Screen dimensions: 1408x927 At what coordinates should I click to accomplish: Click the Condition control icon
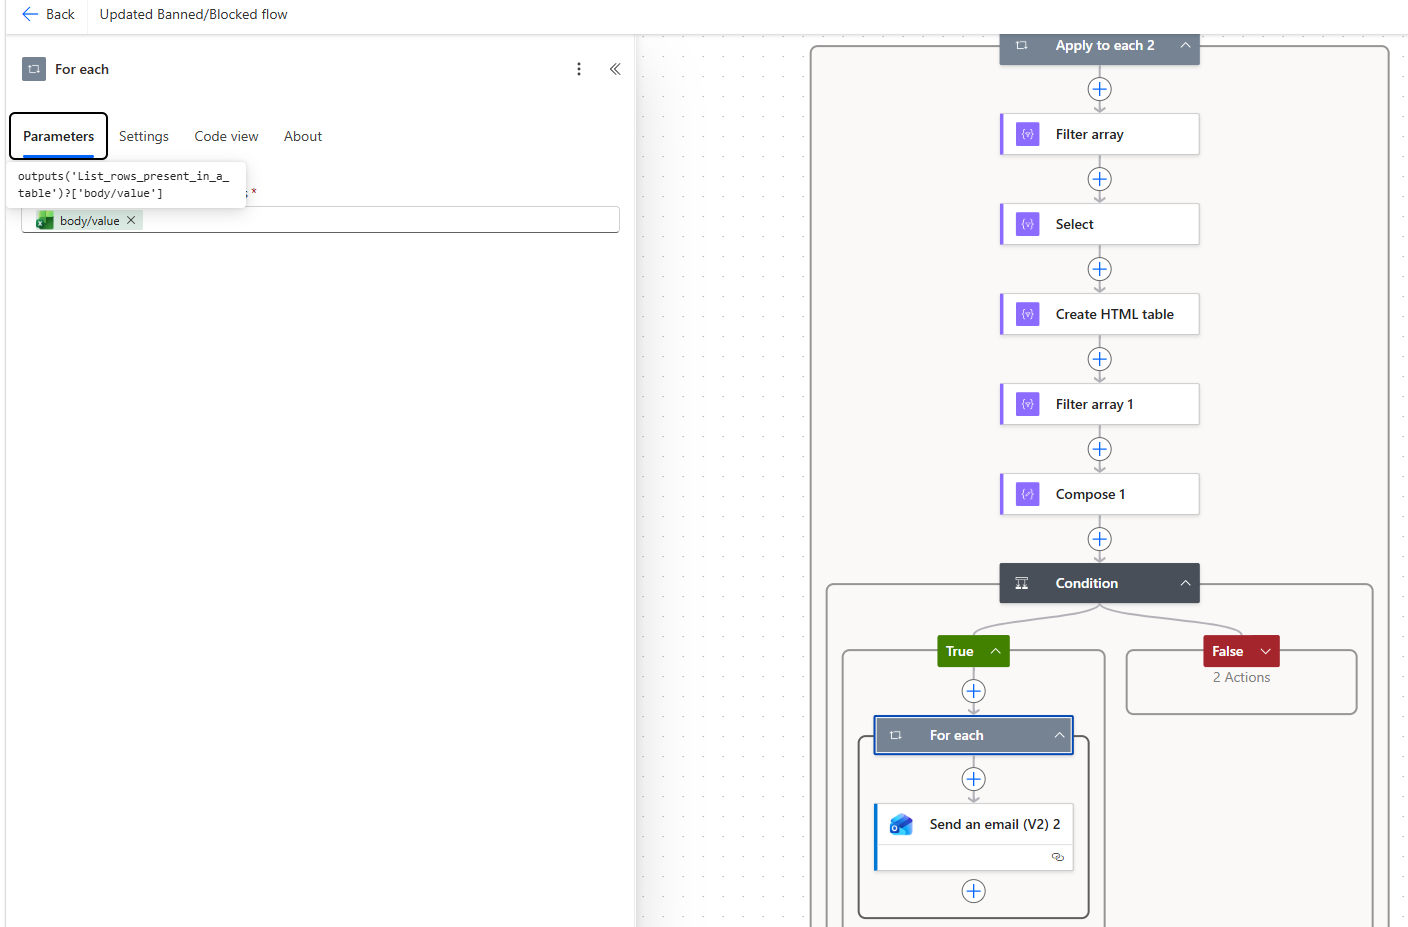[x=1022, y=583]
